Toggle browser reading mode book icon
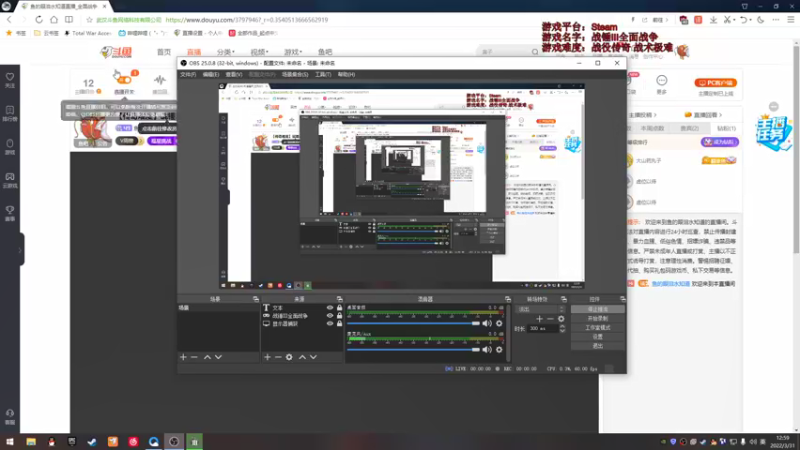Image resolution: width=800 pixels, height=450 pixels. click(69, 20)
